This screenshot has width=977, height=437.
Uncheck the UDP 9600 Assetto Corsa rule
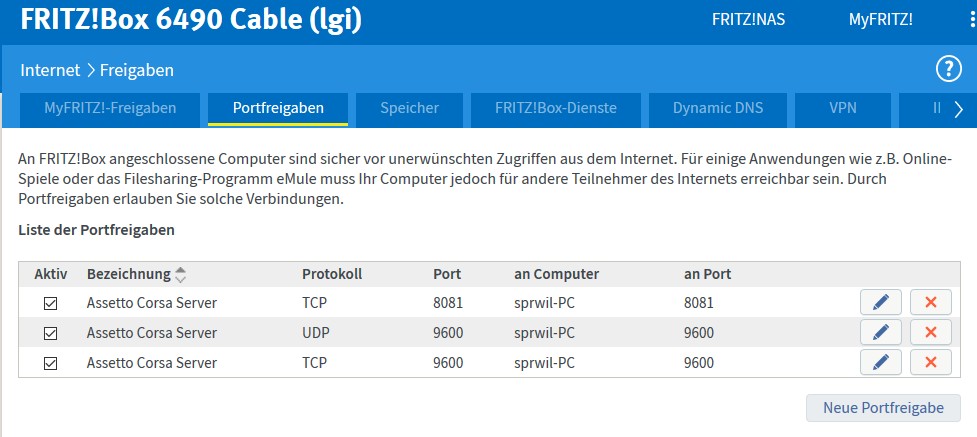(50, 333)
